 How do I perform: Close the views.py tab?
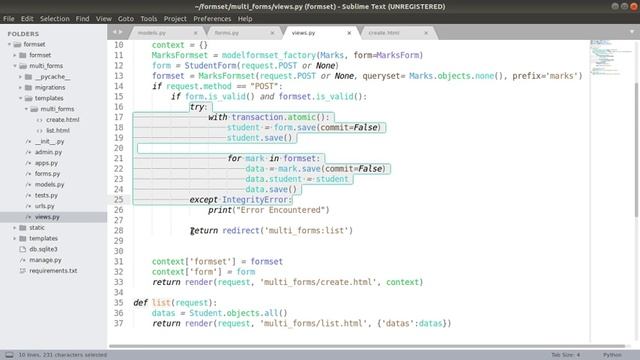349,33
